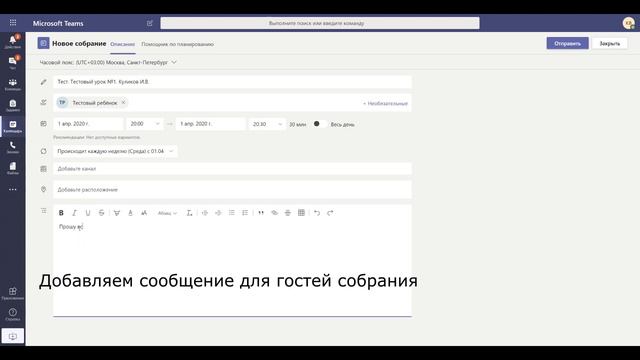Open font size tool
Viewport: 640px width, 360px height.
click(144, 213)
